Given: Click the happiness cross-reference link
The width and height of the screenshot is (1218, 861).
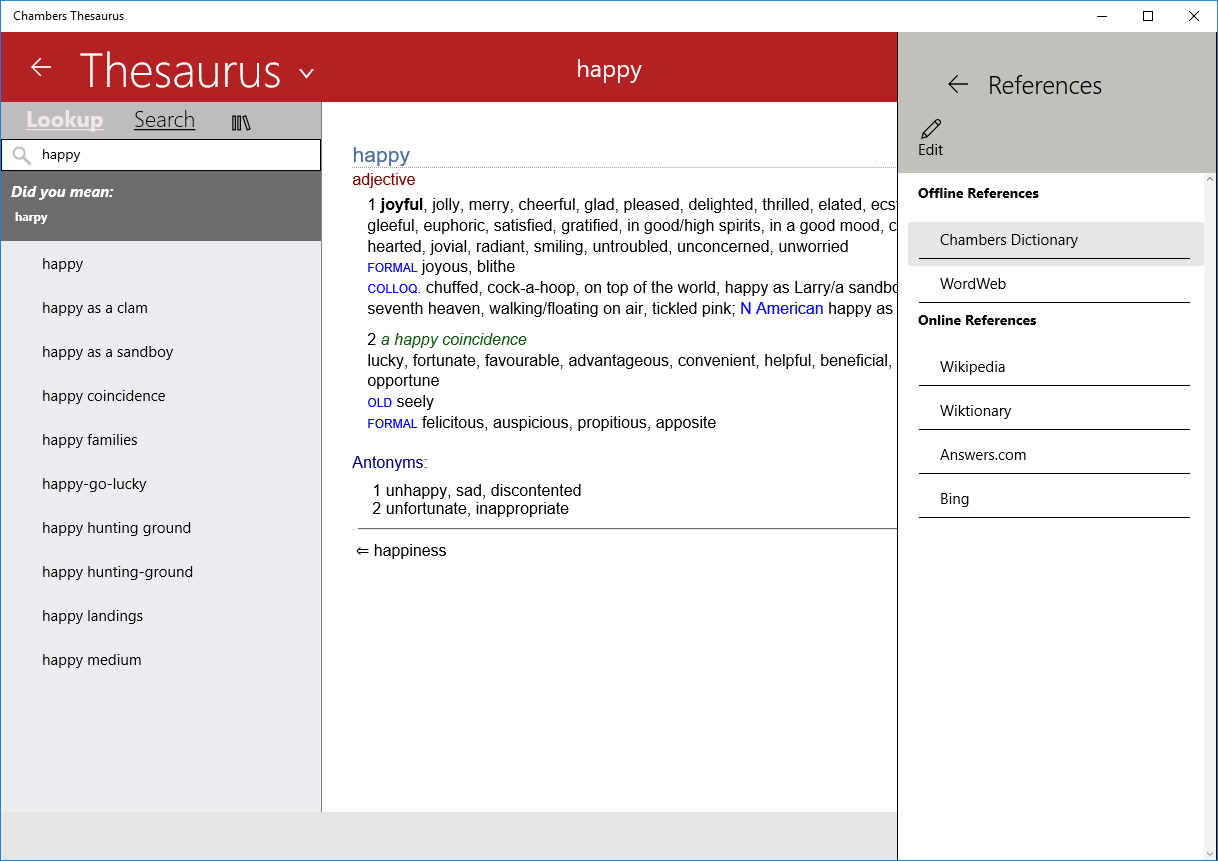Looking at the screenshot, I should pyautogui.click(x=410, y=550).
